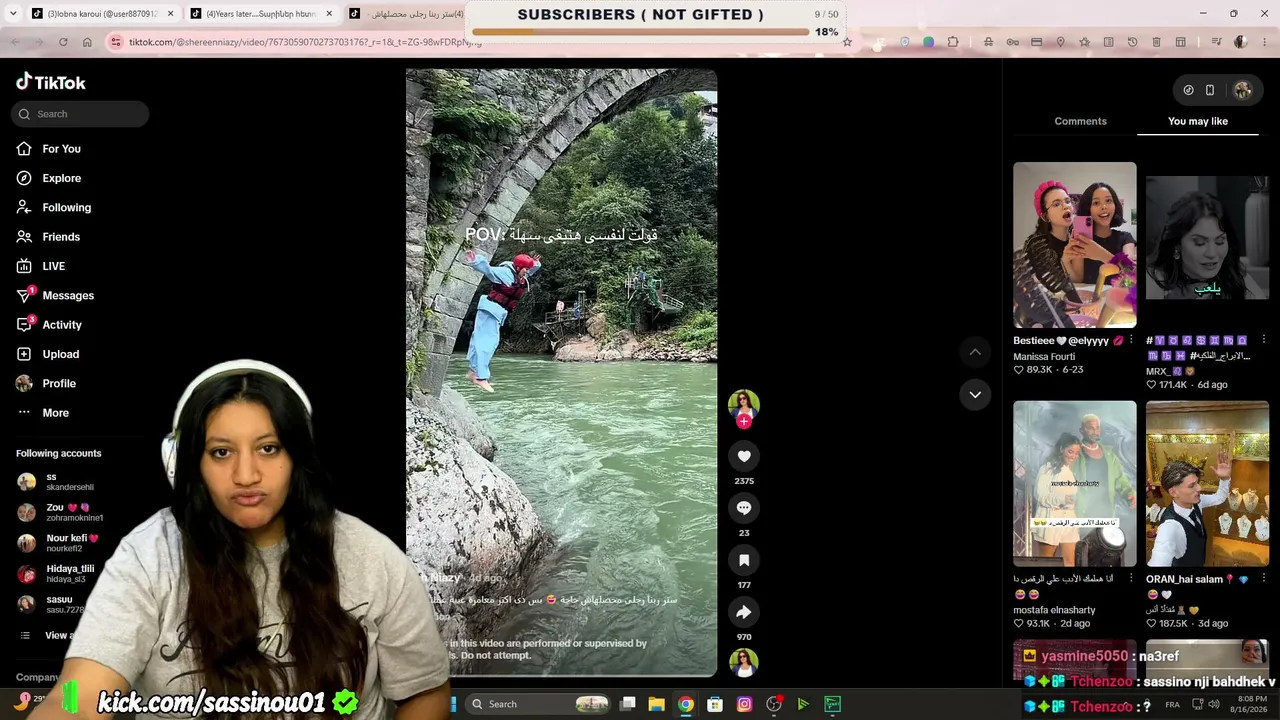The width and height of the screenshot is (1280, 720).
Task: Open File Explorer from the taskbar
Action: pyautogui.click(x=656, y=704)
